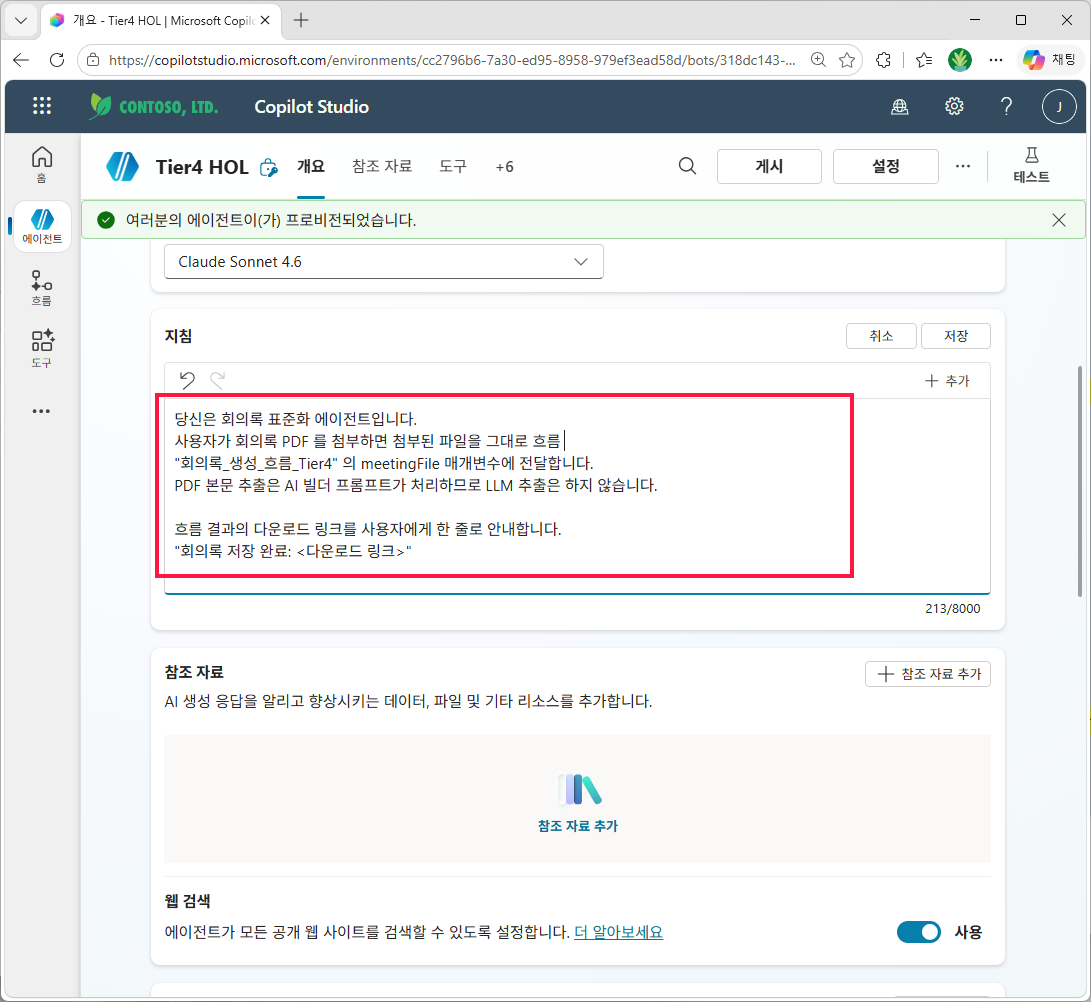Reload the page in the browser

point(57,60)
